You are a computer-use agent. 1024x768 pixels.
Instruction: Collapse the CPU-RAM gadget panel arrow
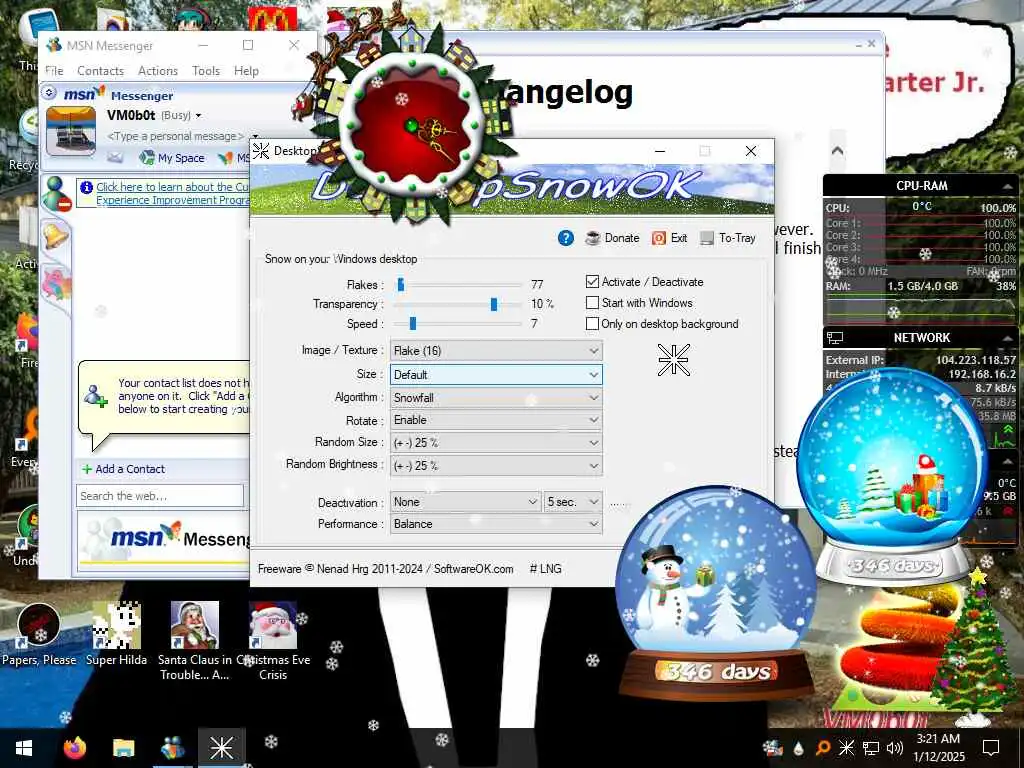[x=1007, y=186]
